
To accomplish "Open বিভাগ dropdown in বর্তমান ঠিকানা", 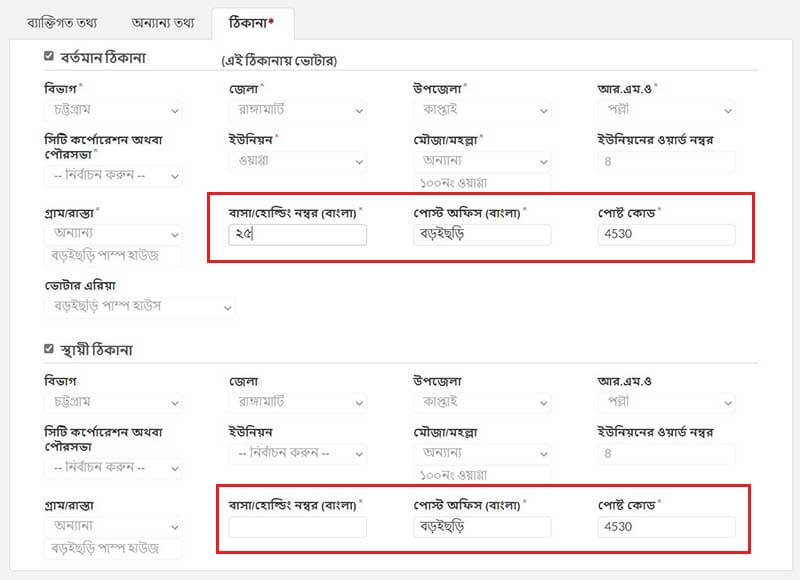I will [113, 110].
